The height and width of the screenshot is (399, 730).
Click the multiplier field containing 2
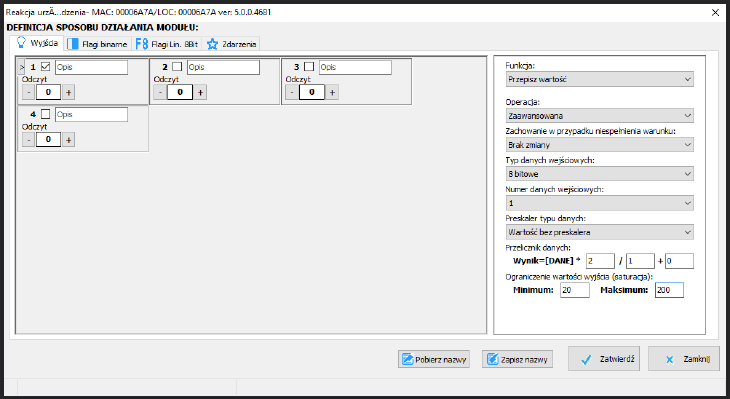(600, 261)
